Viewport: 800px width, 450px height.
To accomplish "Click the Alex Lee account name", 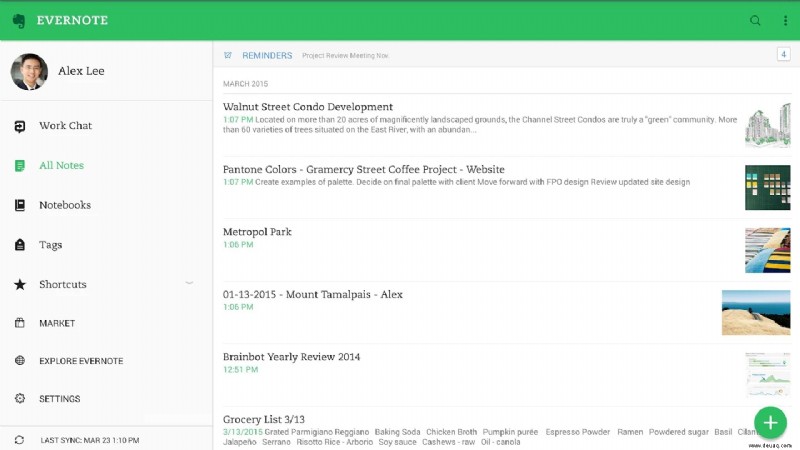I will point(81,71).
